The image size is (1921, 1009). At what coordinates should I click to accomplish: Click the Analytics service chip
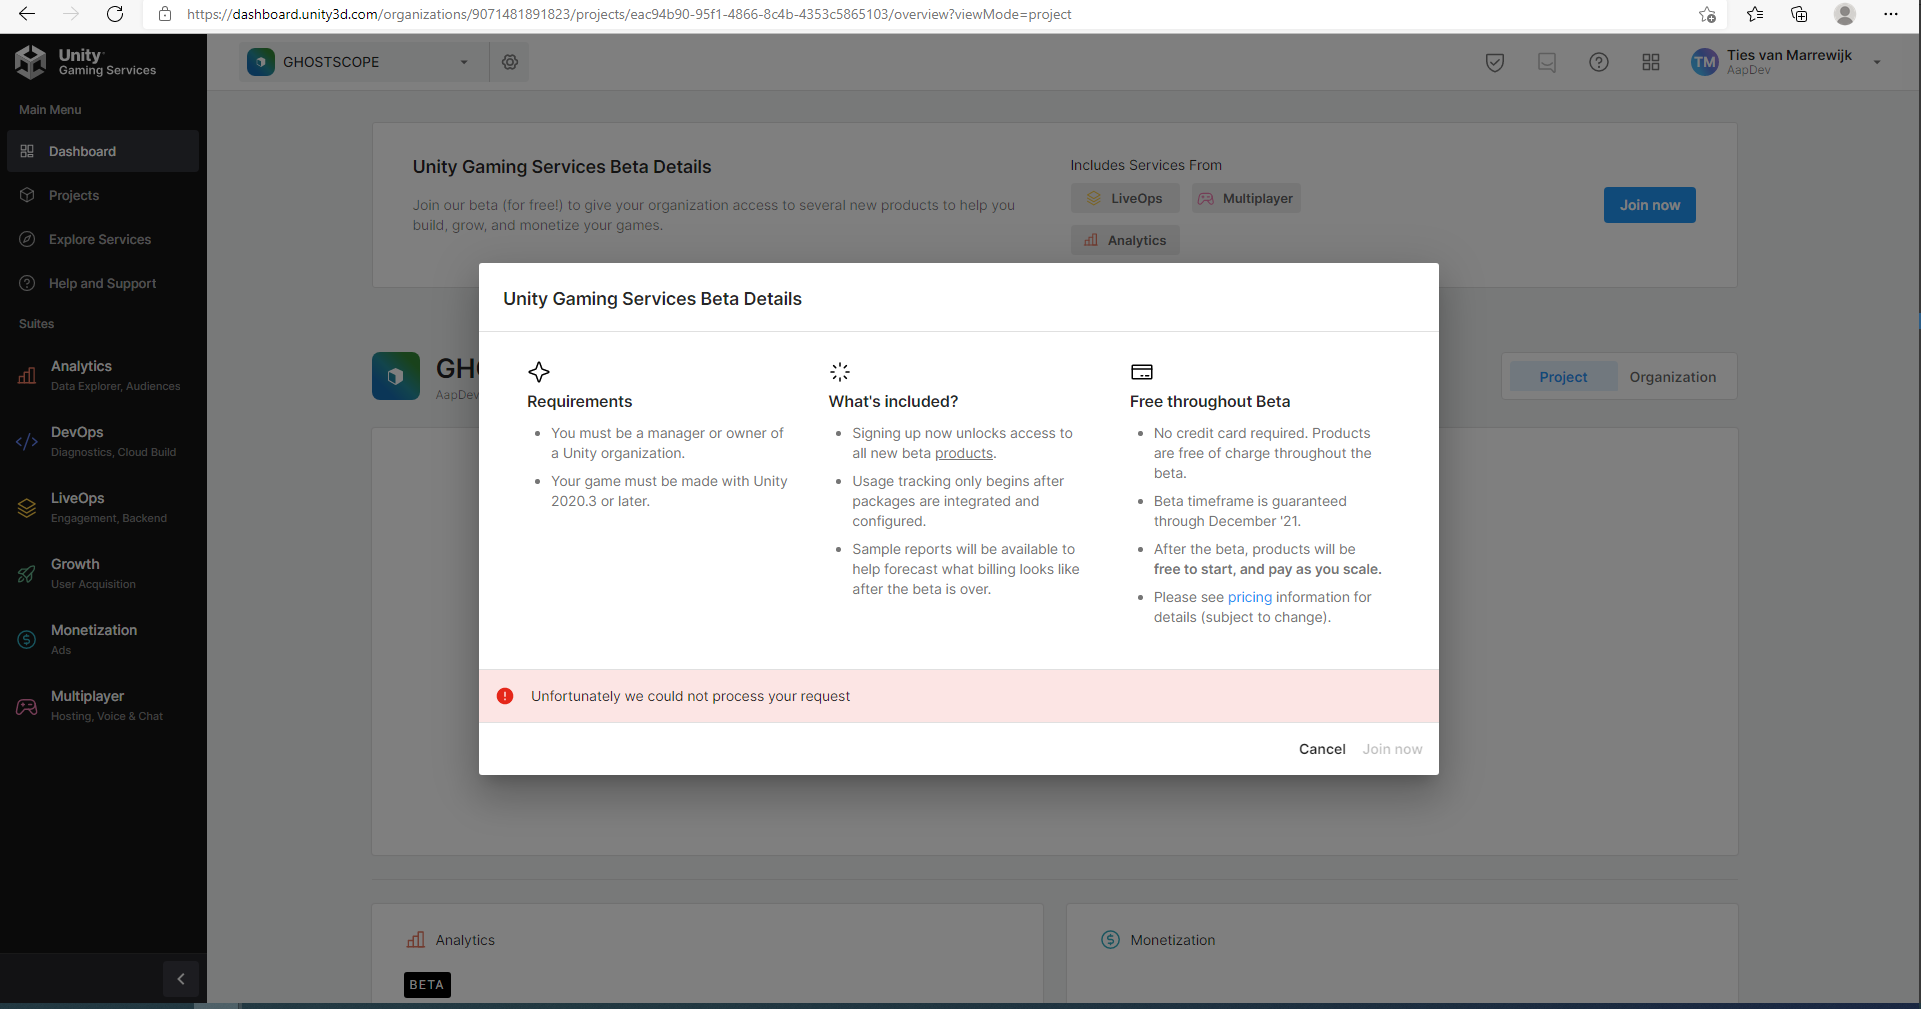(1125, 240)
